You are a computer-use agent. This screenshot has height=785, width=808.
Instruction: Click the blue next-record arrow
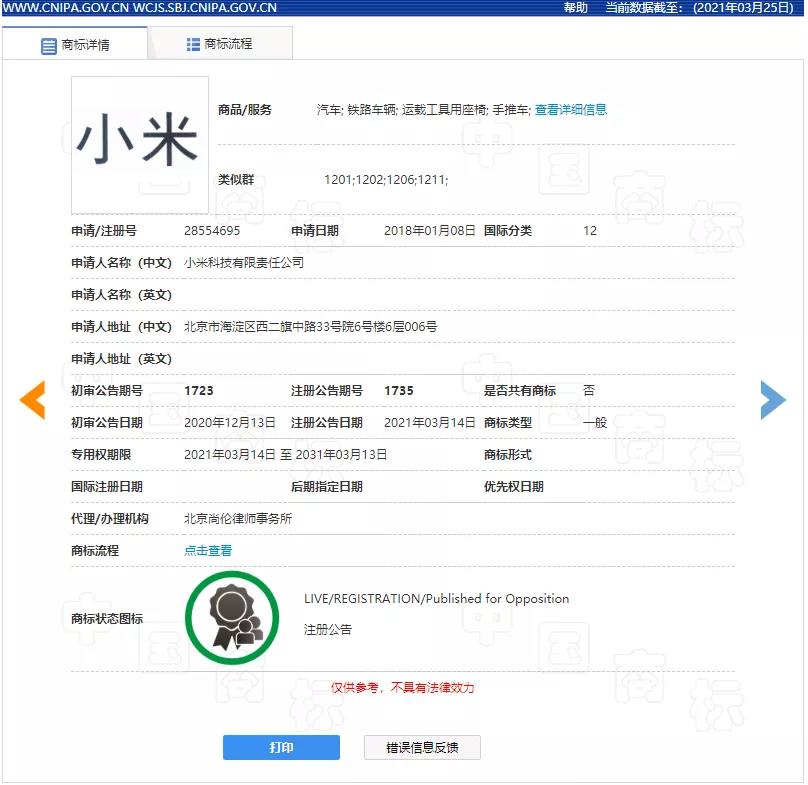[772, 400]
